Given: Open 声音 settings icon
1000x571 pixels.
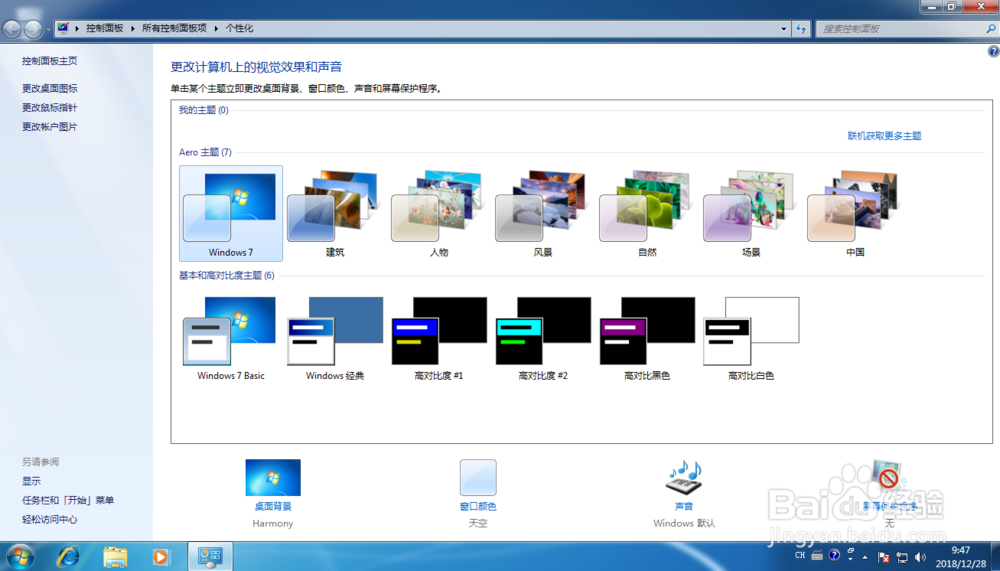Looking at the screenshot, I should tap(684, 478).
